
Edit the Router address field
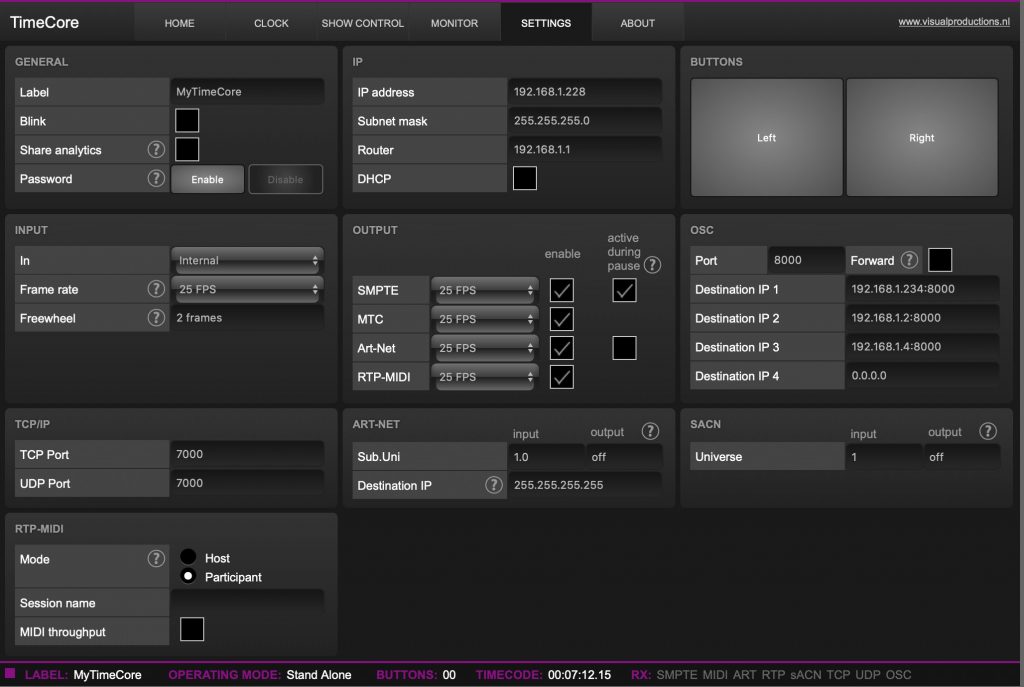[584, 149]
